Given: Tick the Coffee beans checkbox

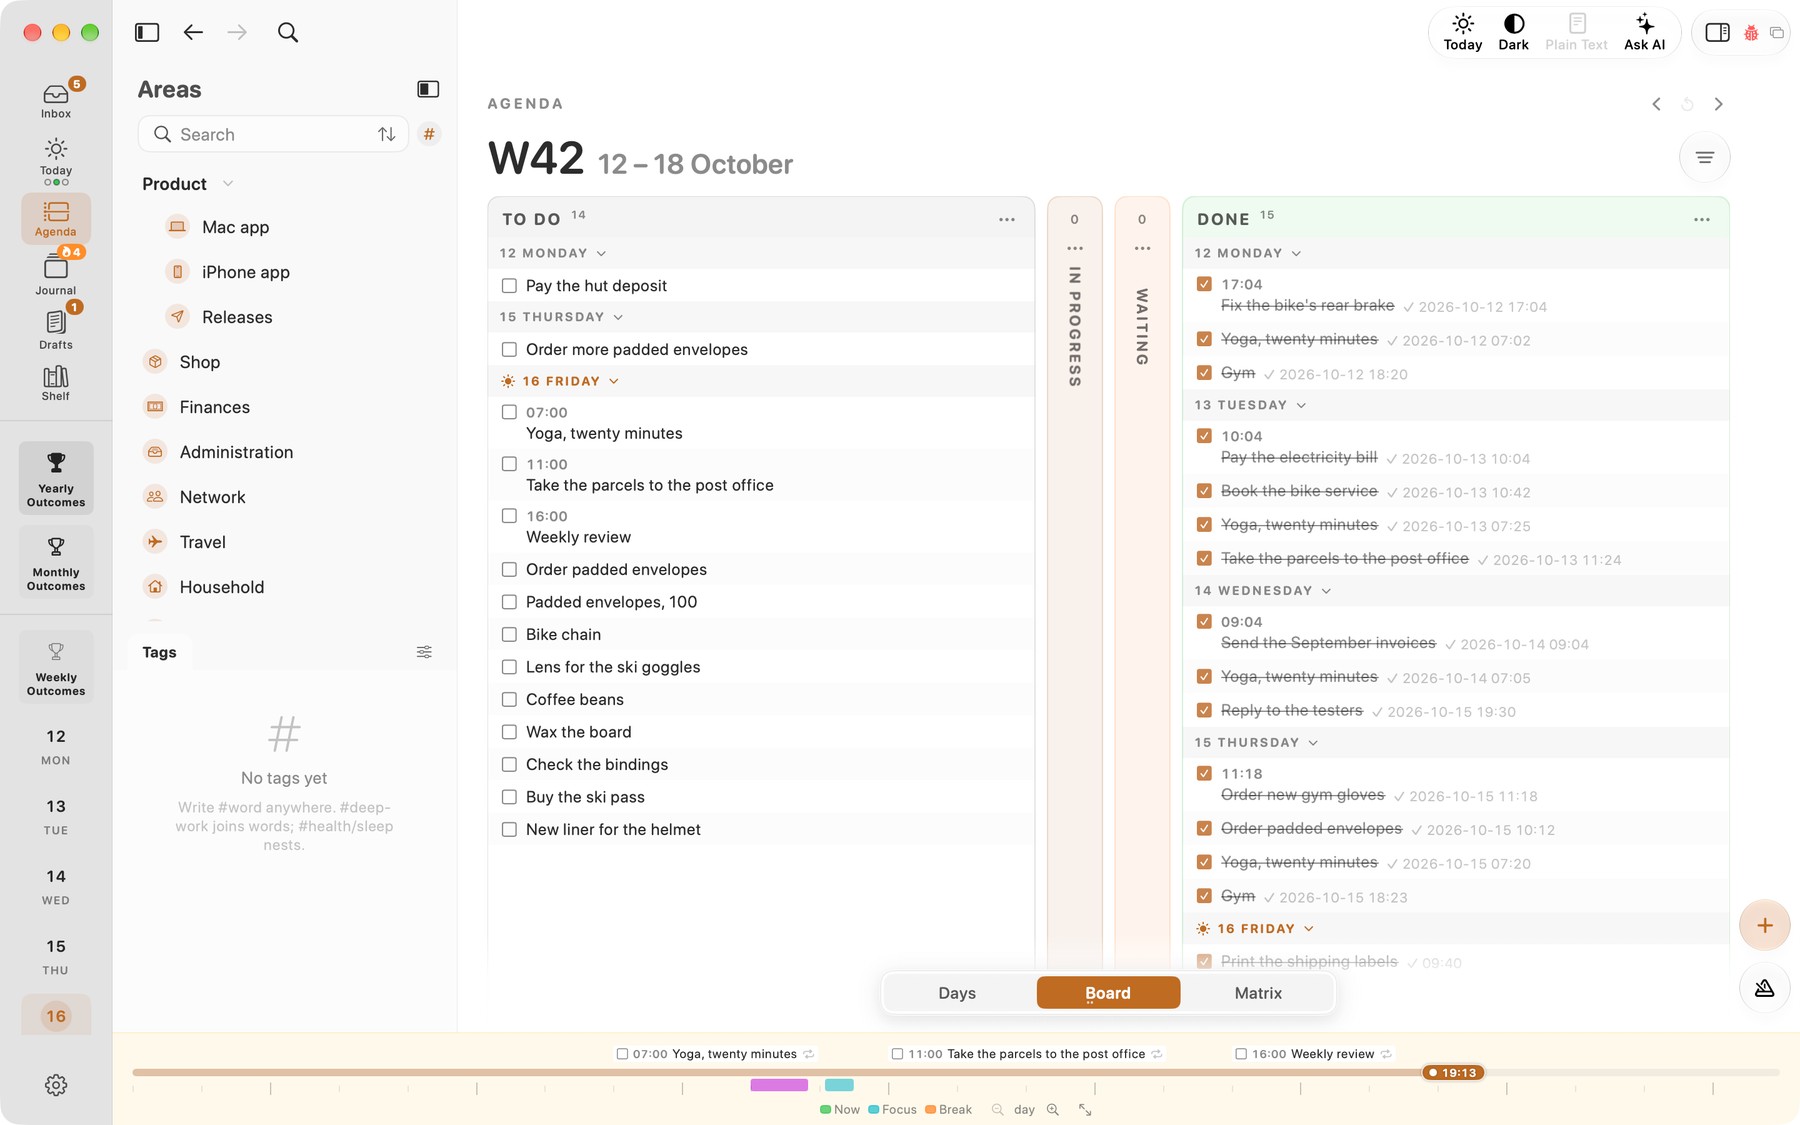Looking at the screenshot, I should (509, 700).
